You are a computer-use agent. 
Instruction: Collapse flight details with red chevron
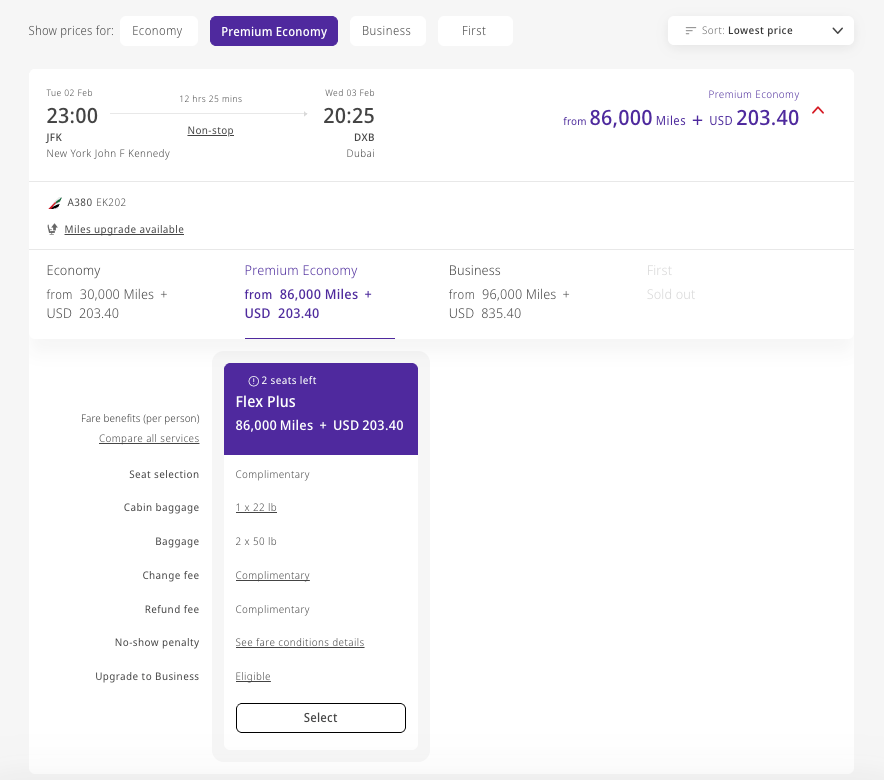(x=818, y=110)
